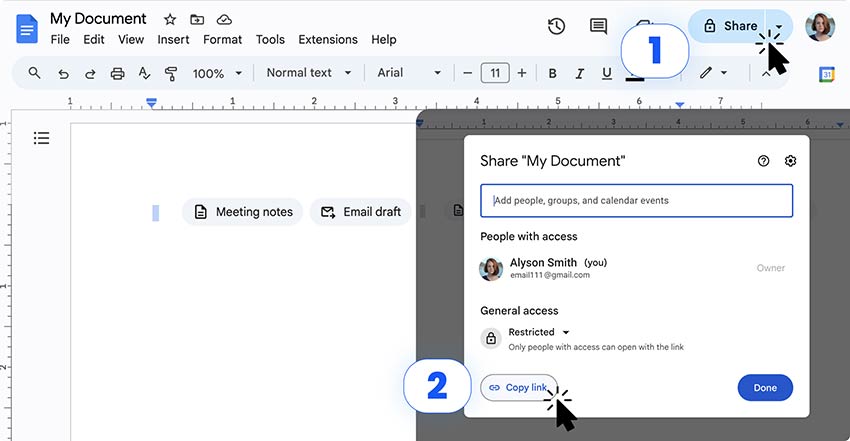The image size is (850, 441).
Task: Toggle the document outline list icon
Action: coord(41,138)
